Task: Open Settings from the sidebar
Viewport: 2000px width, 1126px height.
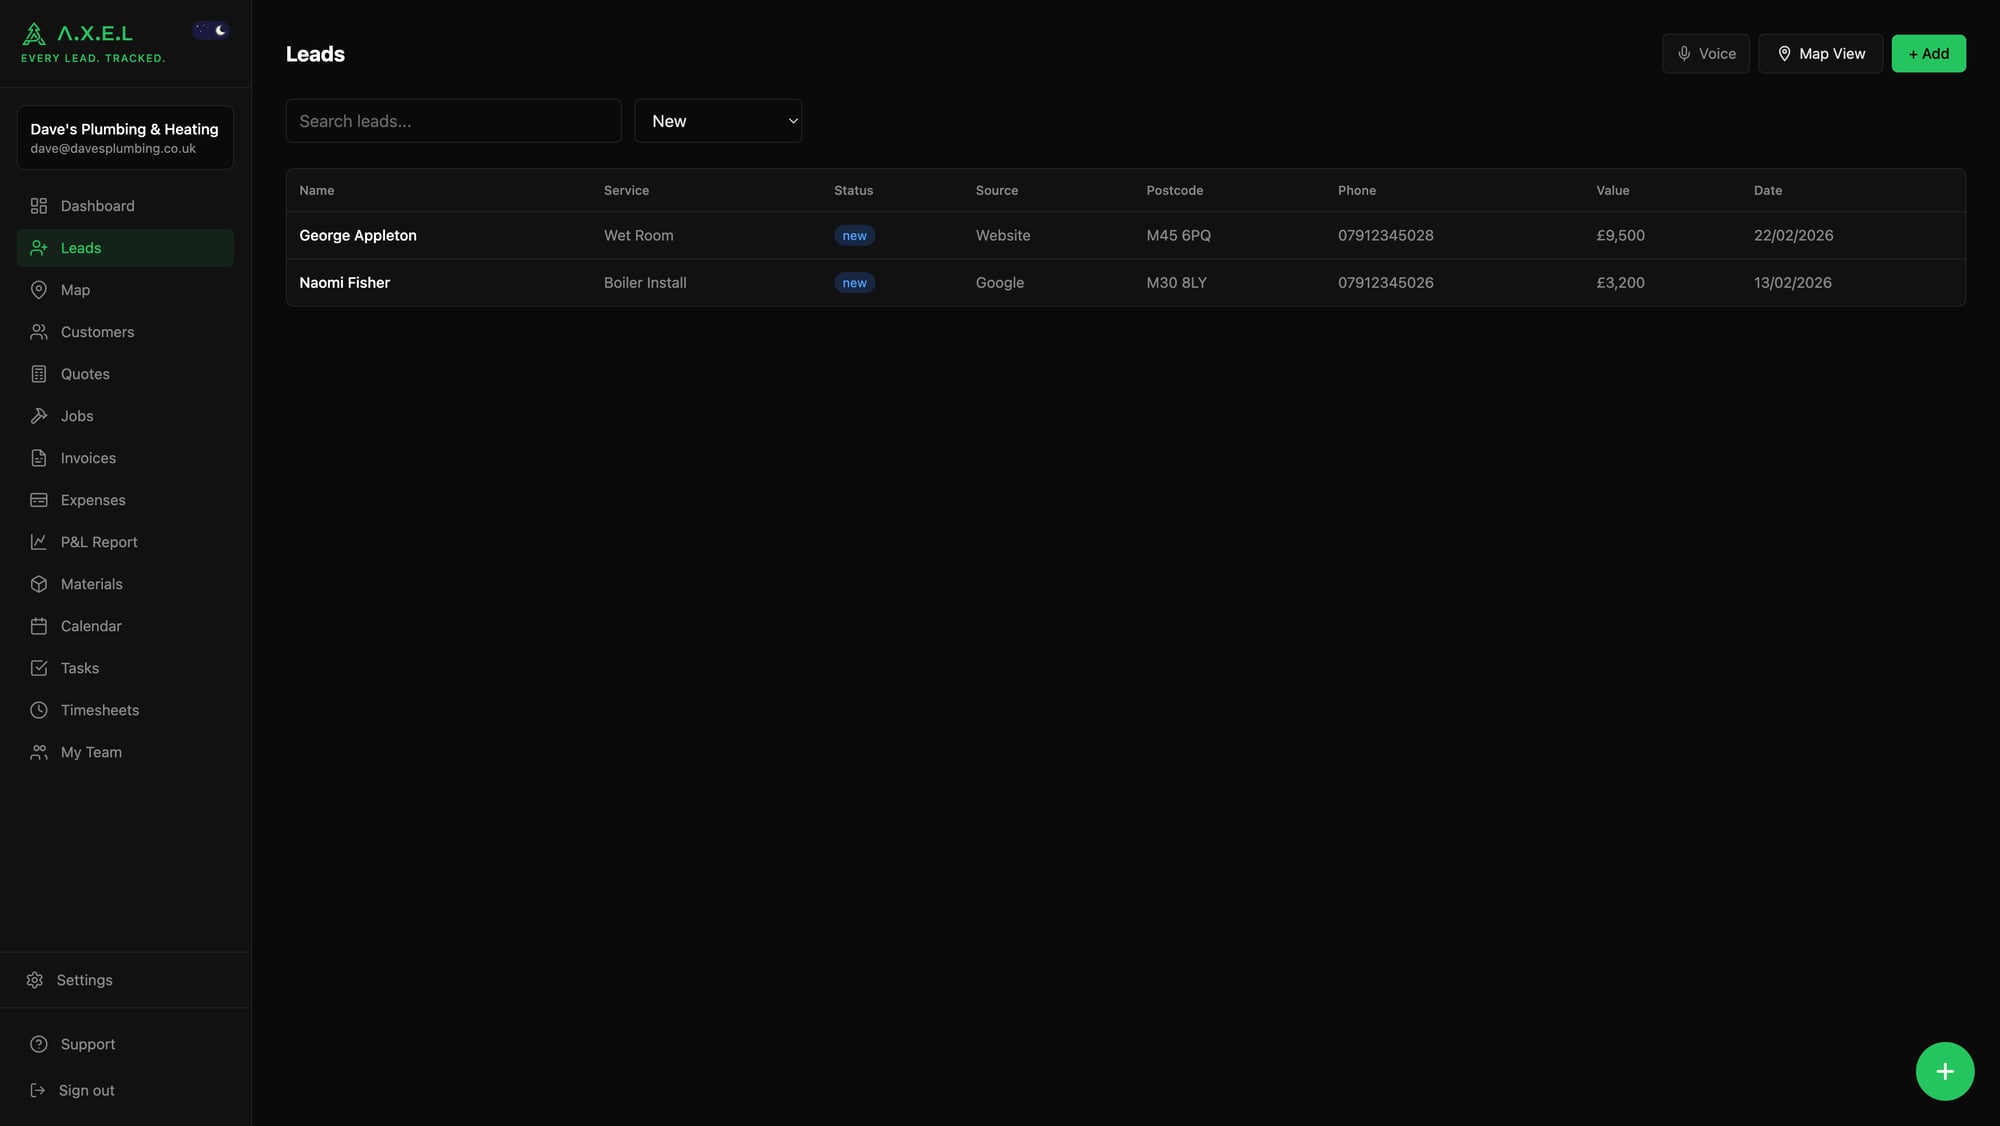Action: pyautogui.click(x=84, y=980)
